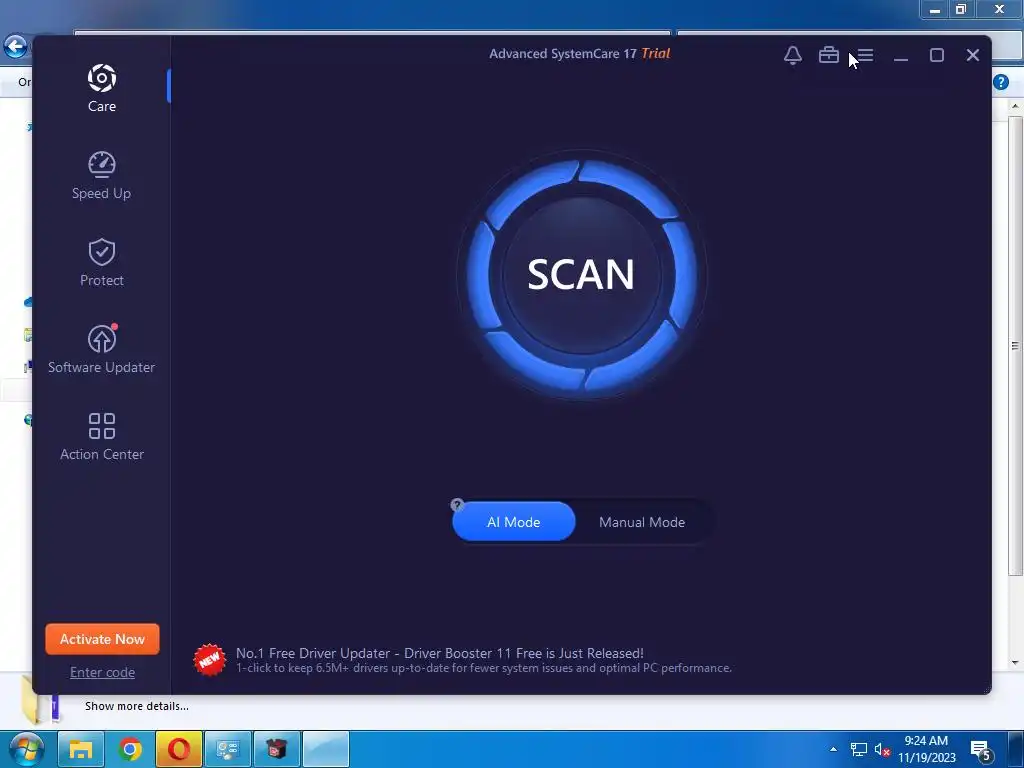Open the Enter code link
This screenshot has width=1024, height=768.
pos(103,672)
